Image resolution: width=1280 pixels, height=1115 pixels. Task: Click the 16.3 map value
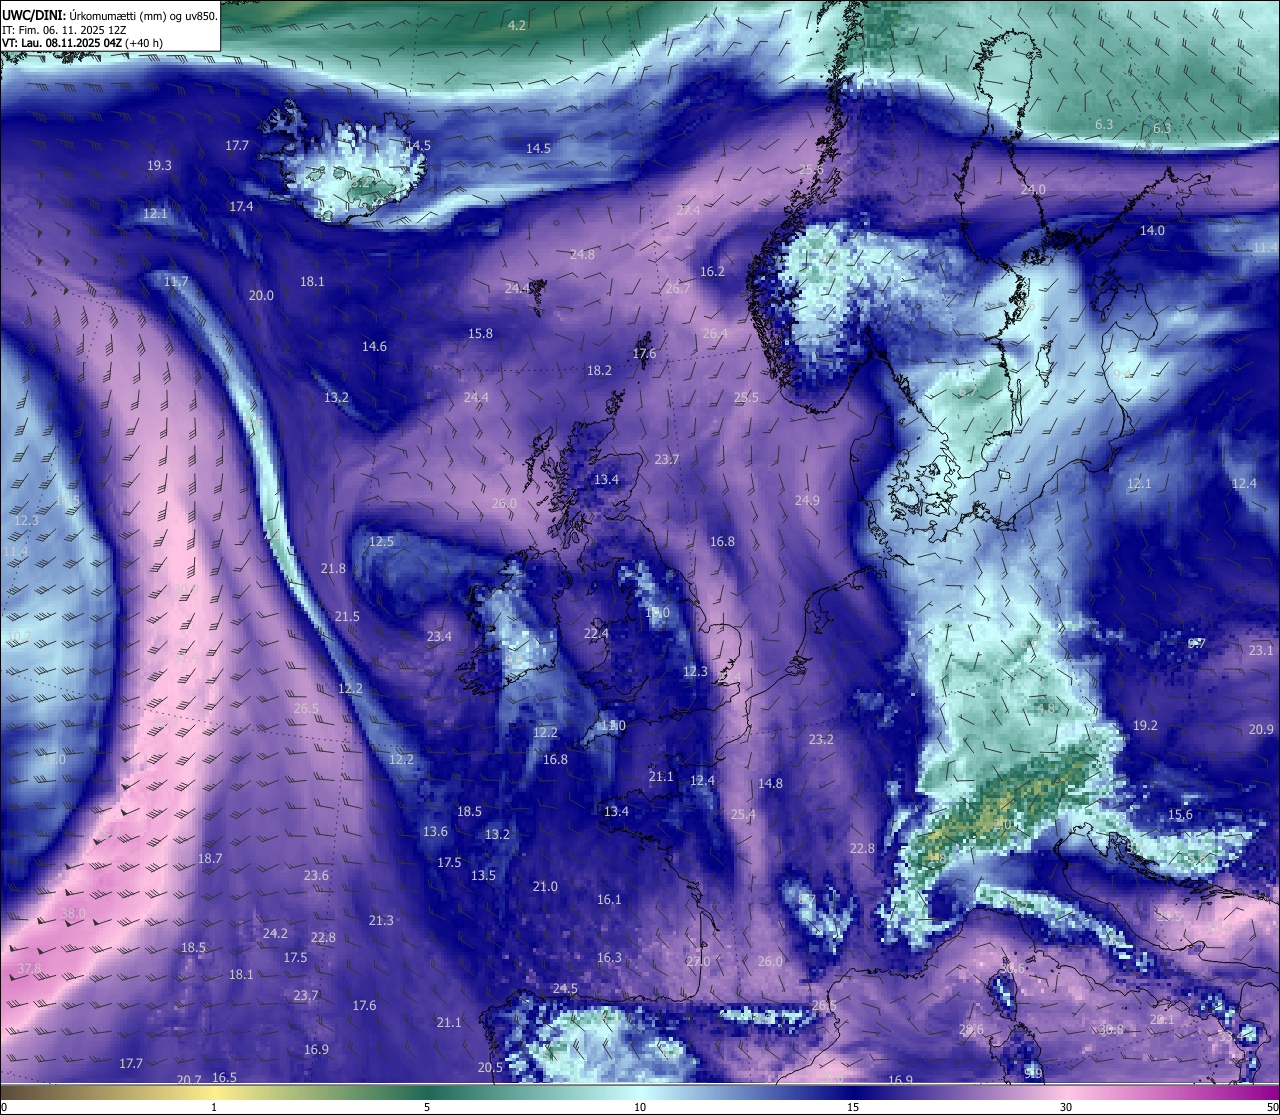pos(609,957)
